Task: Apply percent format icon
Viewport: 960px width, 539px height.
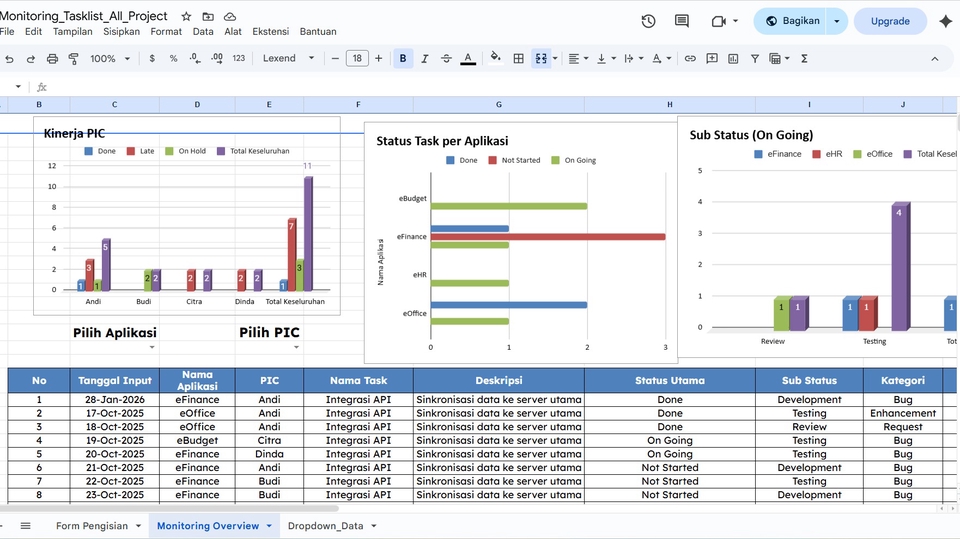Action: point(173,58)
